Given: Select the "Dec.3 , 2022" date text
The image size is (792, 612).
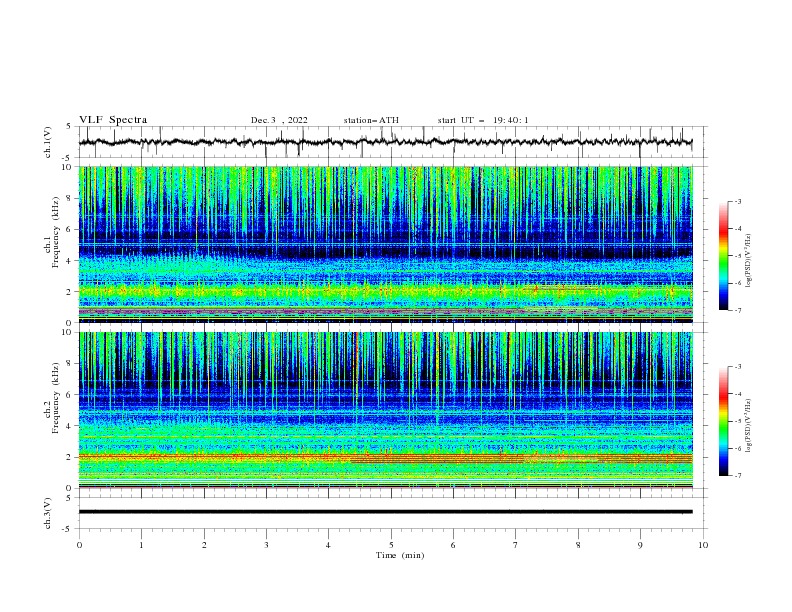Looking at the screenshot, I should [279, 120].
